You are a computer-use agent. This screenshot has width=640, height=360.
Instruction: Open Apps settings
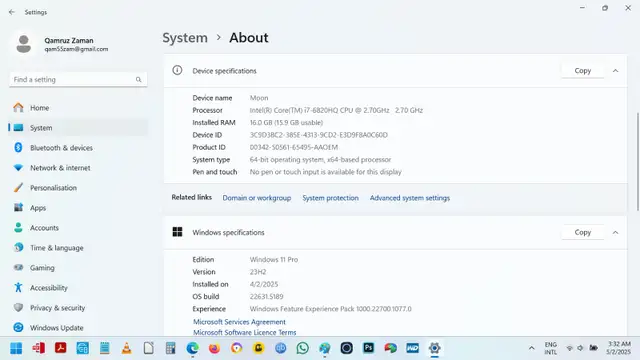[78, 208]
